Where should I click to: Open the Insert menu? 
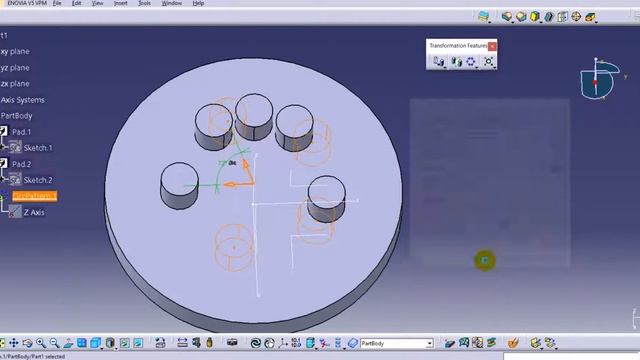[120, 3]
